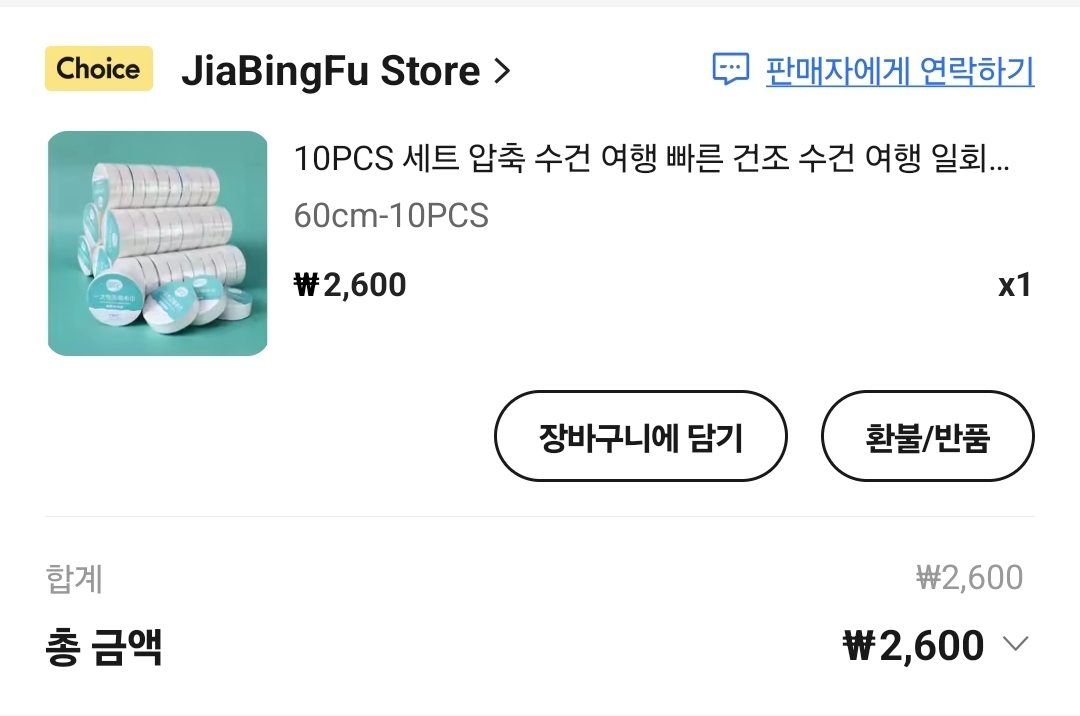This screenshot has width=1080, height=716.
Task: Tap the 환불/반품 button
Action: [927, 436]
